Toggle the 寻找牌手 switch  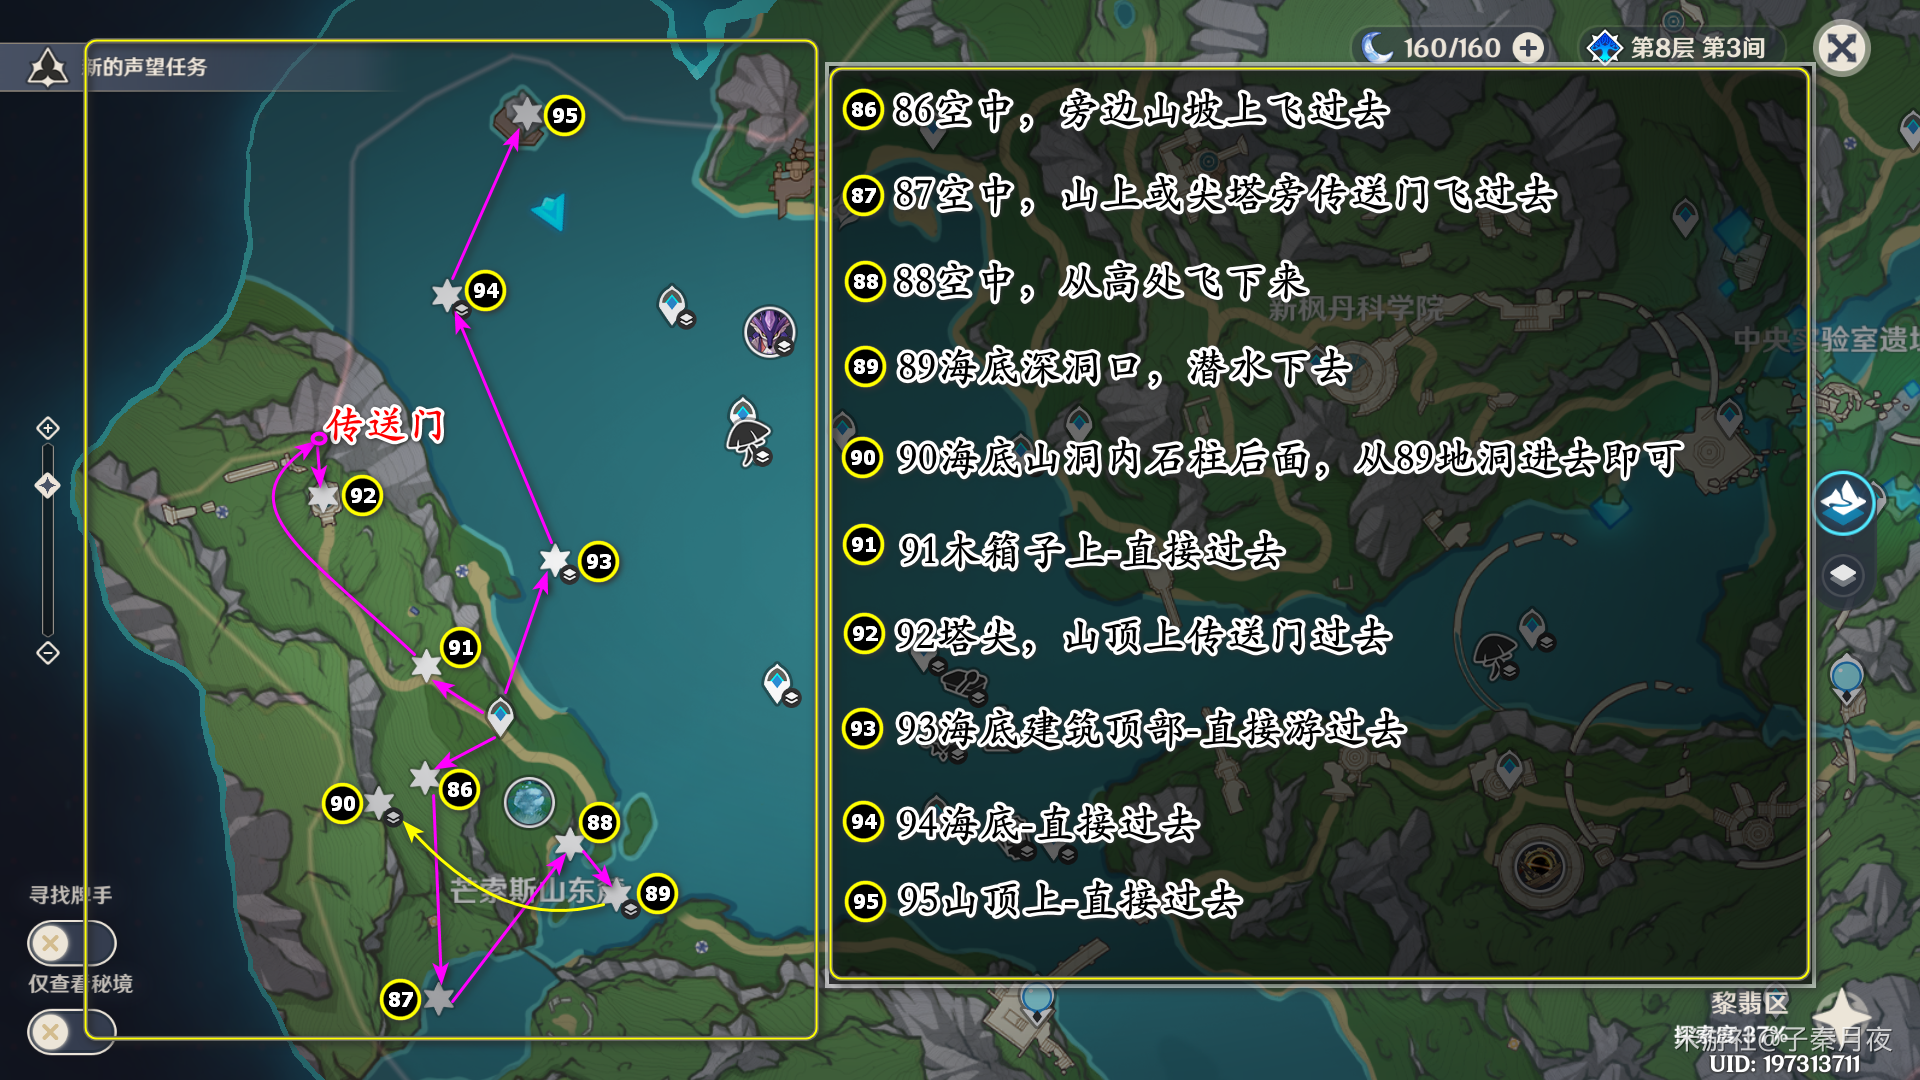(71, 942)
